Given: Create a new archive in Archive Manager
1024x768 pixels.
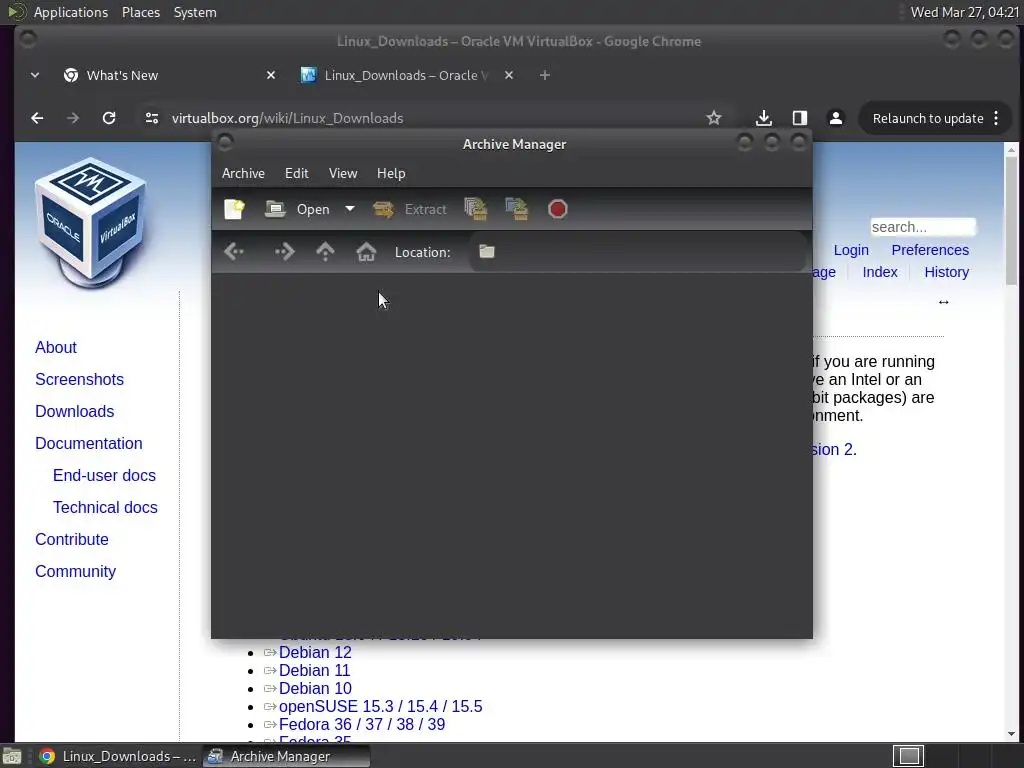Looking at the screenshot, I should pyautogui.click(x=234, y=209).
